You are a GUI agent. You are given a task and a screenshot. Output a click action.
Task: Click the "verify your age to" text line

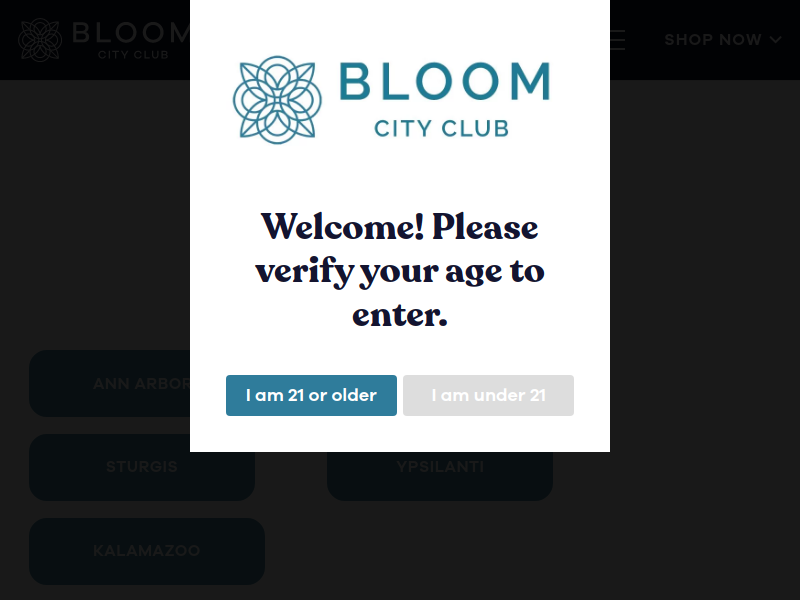tap(399, 272)
